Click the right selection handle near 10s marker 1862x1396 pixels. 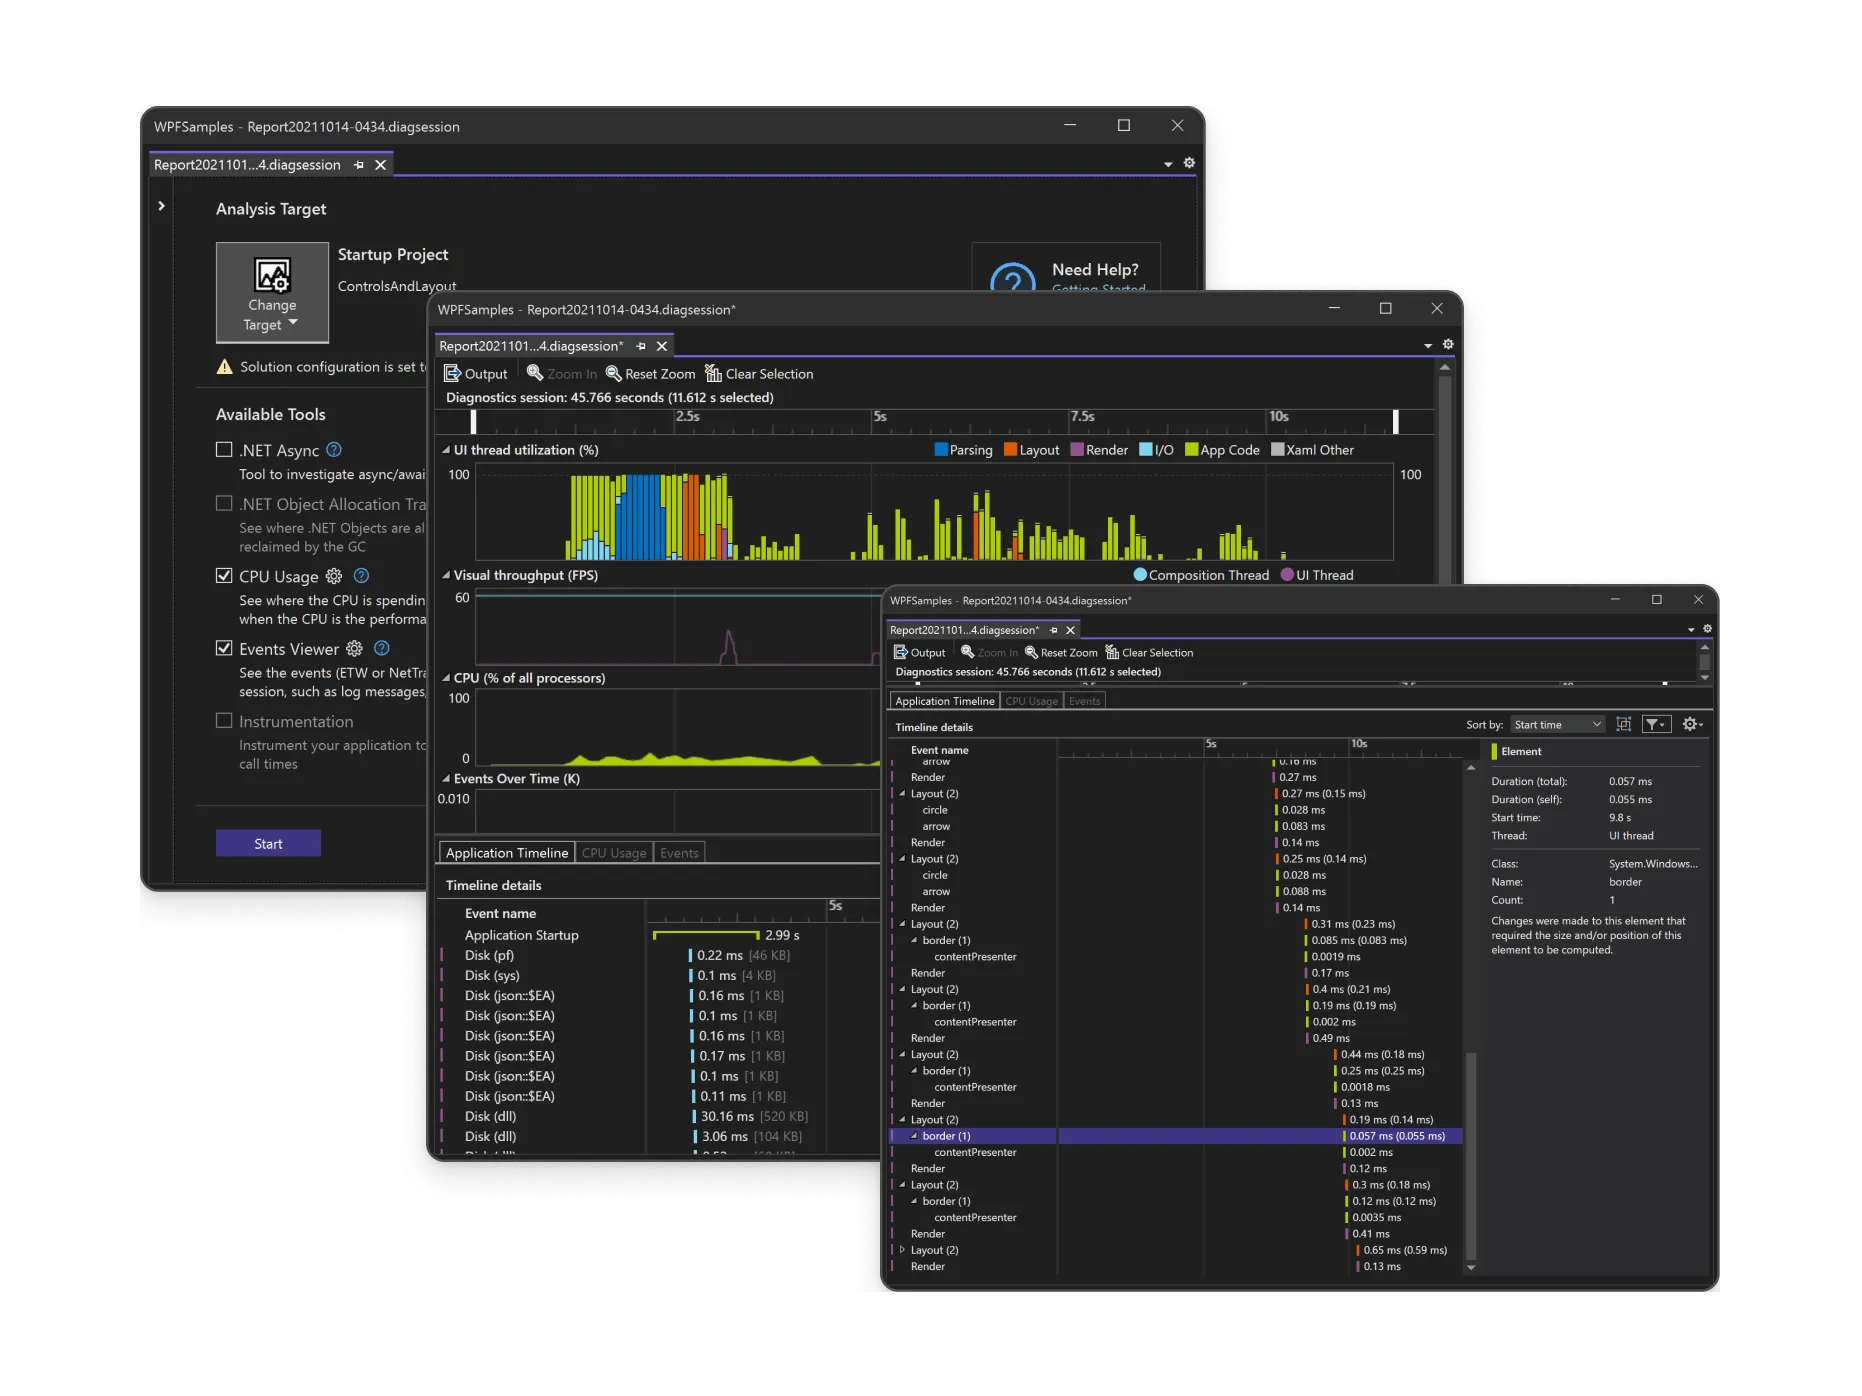pyautogui.click(x=1395, y=421)
